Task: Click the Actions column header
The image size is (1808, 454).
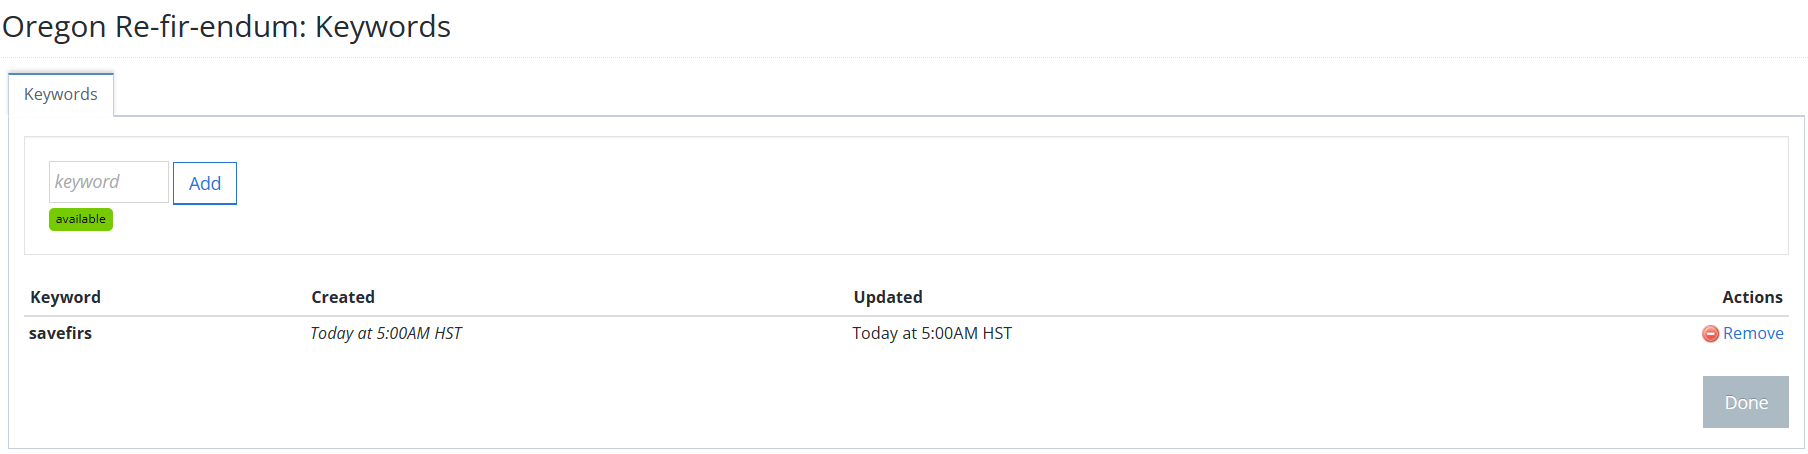Action: [1752, 297]
